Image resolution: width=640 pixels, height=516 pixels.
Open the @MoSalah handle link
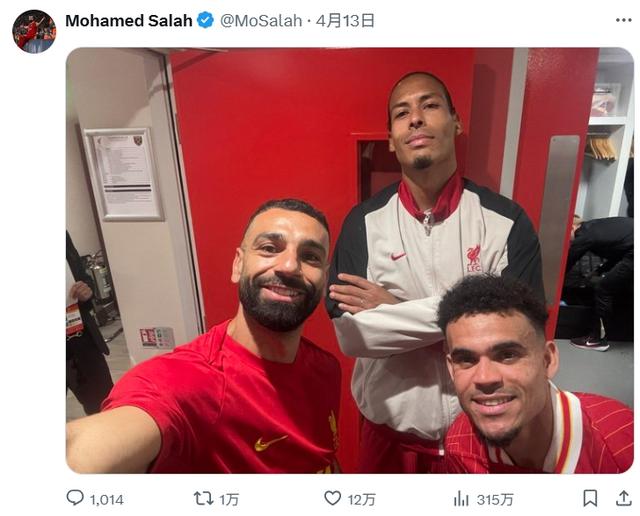point(261,20)
